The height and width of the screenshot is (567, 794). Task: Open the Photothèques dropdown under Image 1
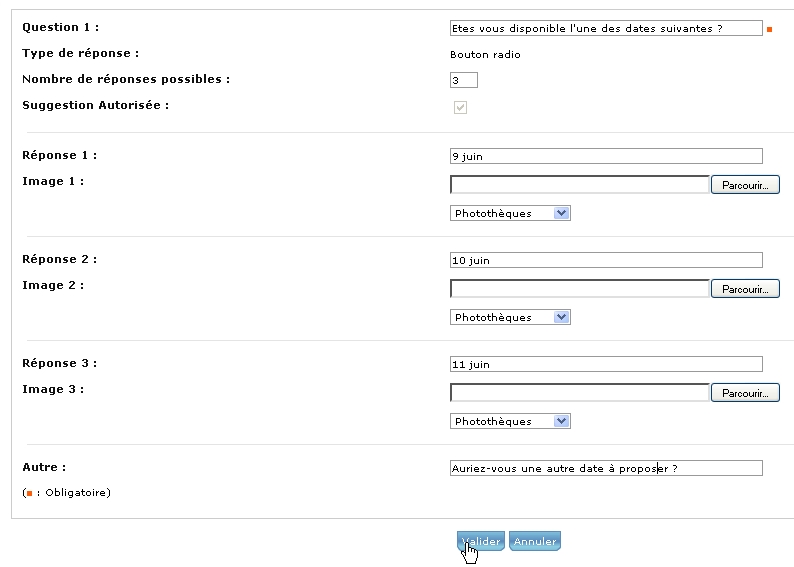click(x=510, y=213)
